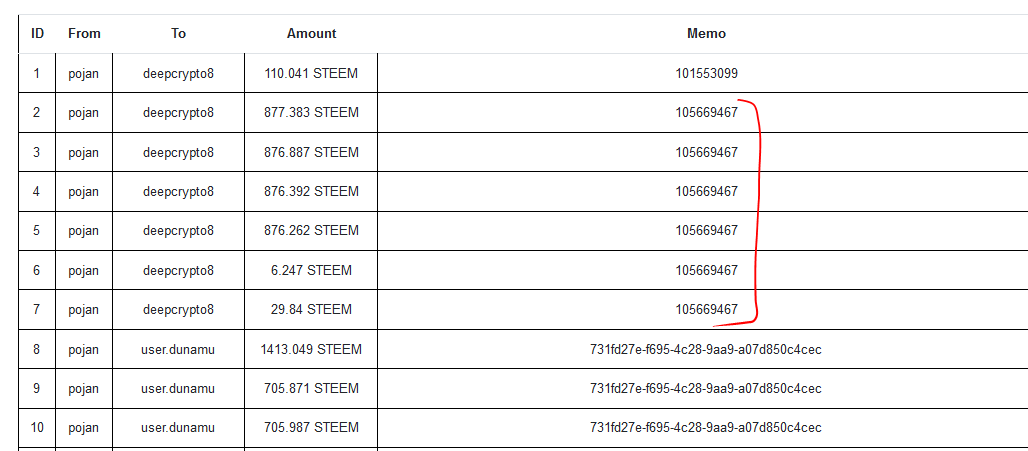
Task: Select the memo 101553099 cell
Action: click(x=706, y=73)
